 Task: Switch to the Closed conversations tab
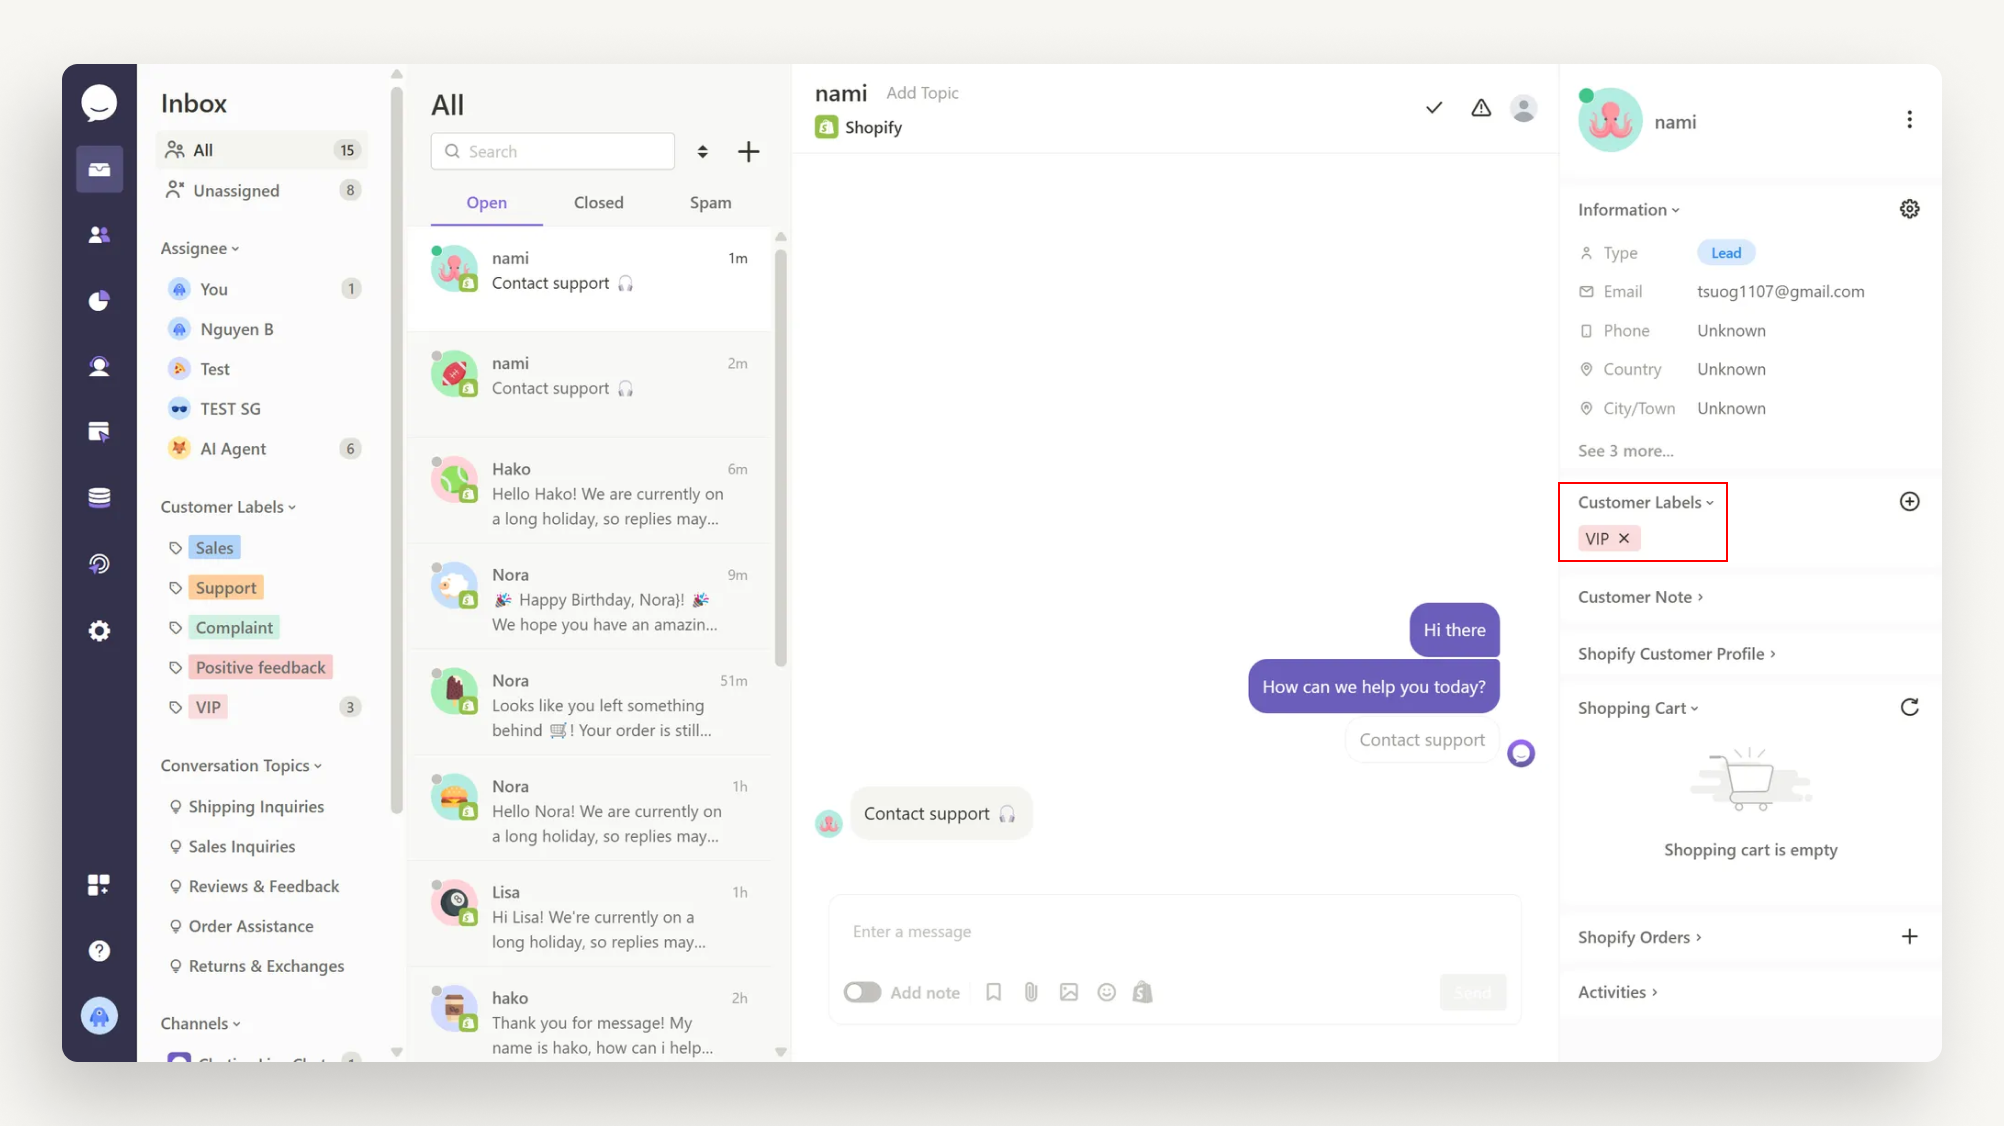(x=598, y=203)
